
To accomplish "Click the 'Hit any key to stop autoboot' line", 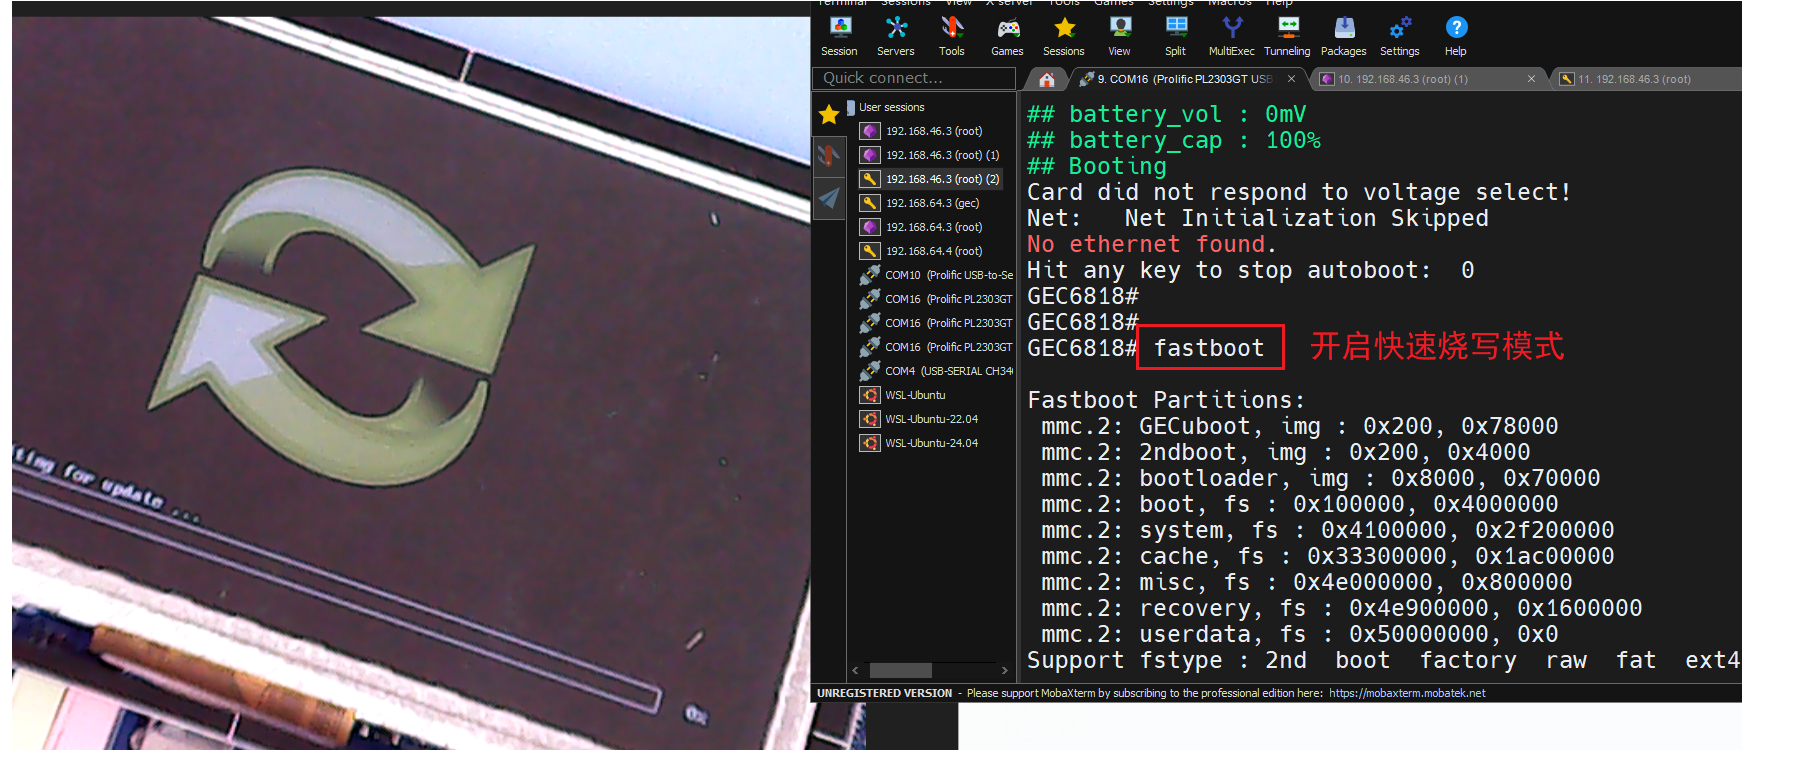I will [1250, 270].
